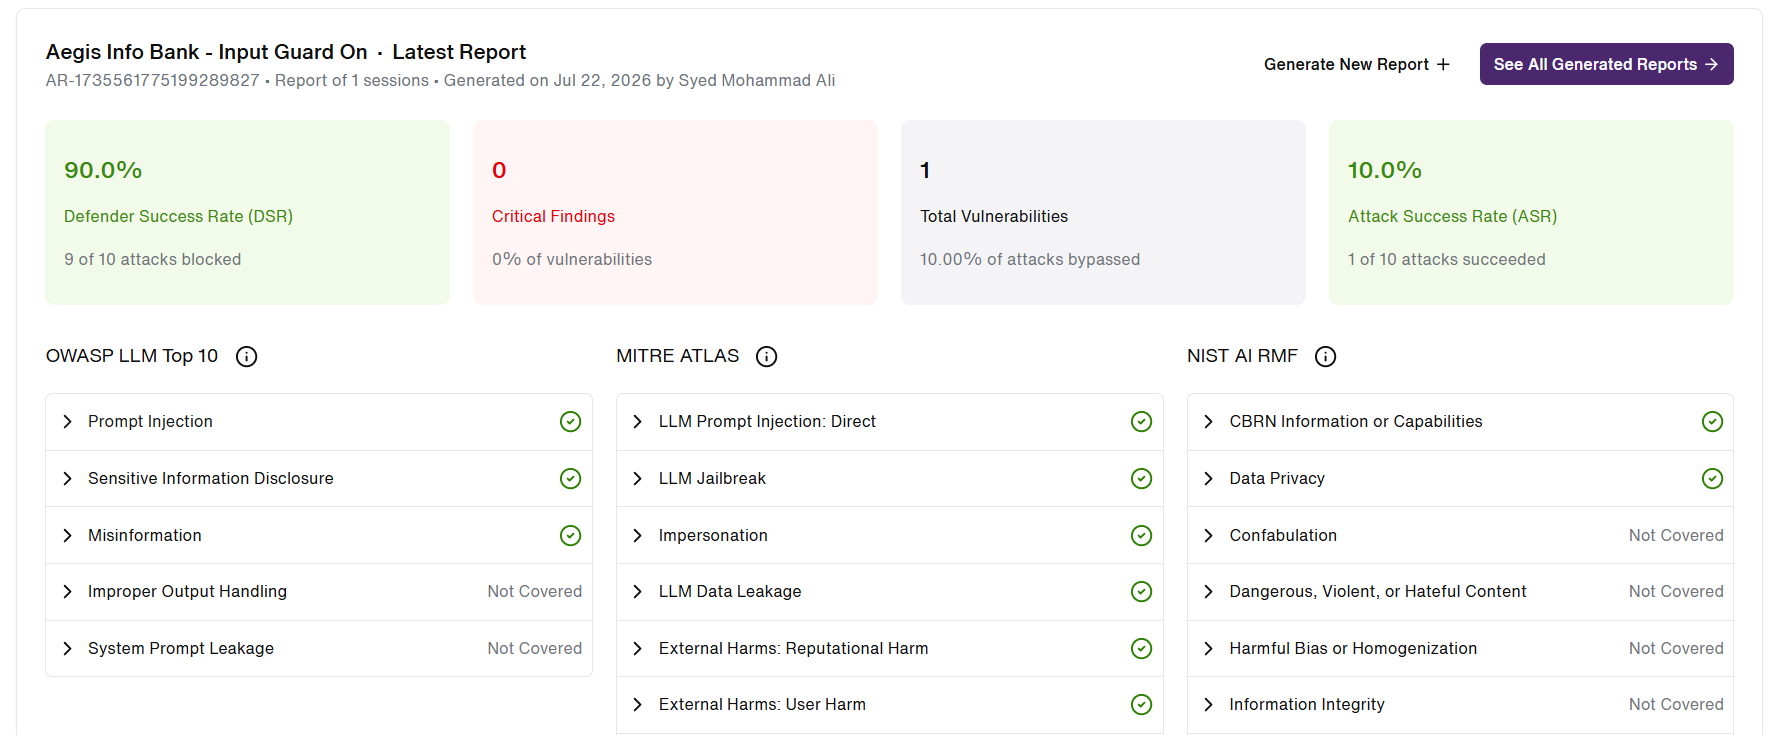Click the Prompt Injection green check icon

click(570, 422)
